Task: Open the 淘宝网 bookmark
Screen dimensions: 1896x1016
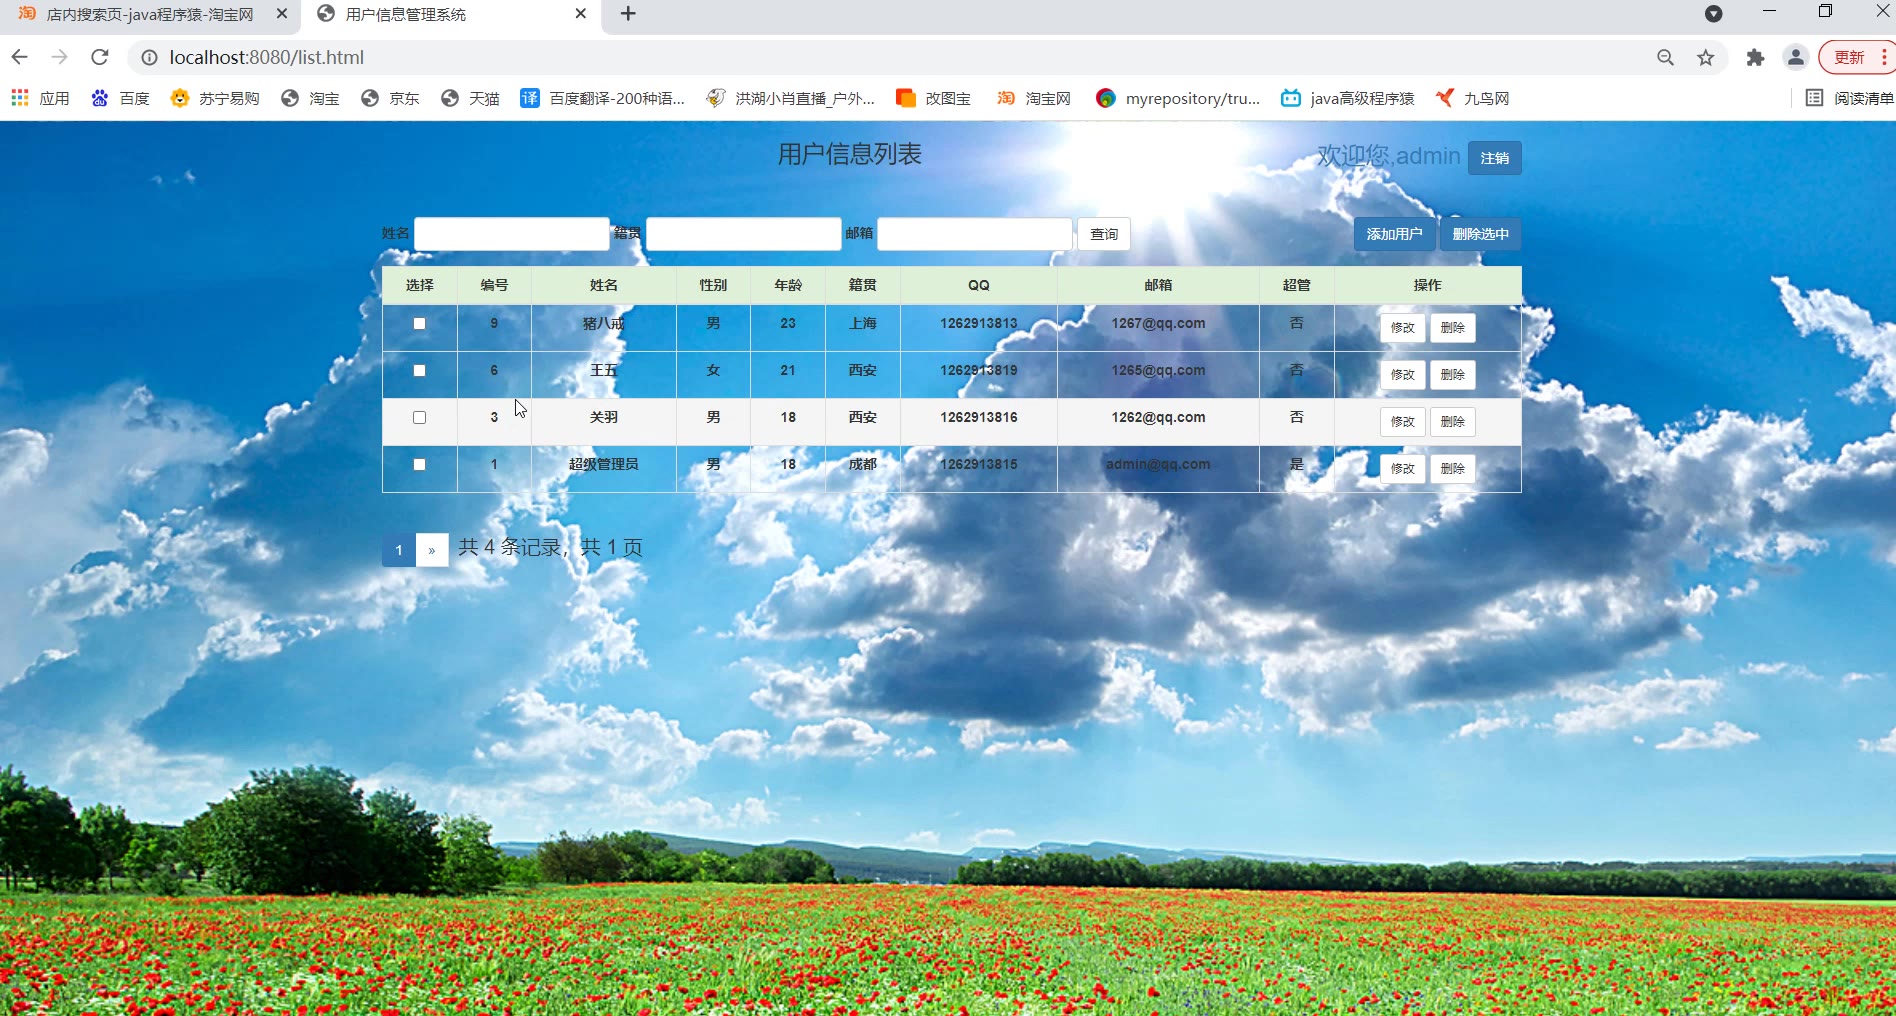Action: tap(1034, 98)
